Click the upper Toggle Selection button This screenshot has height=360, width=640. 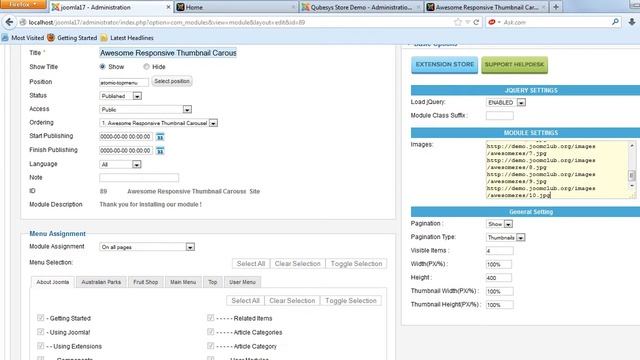[356, 264]
